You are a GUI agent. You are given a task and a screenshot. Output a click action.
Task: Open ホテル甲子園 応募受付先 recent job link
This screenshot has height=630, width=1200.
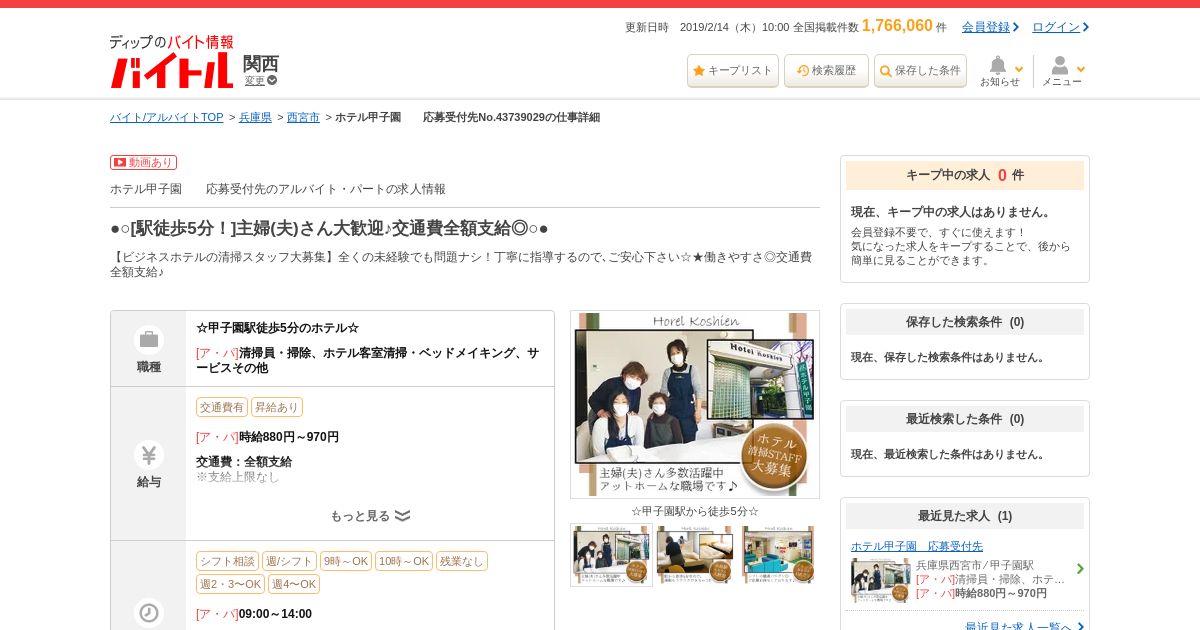point(917,546)
